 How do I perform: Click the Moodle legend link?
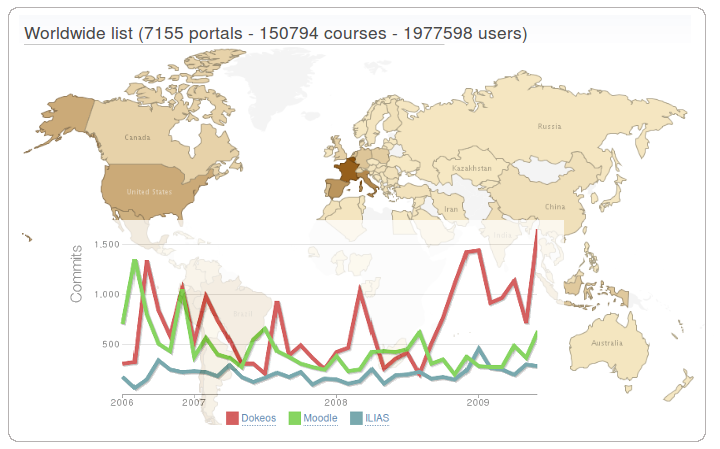click(321, 418)
